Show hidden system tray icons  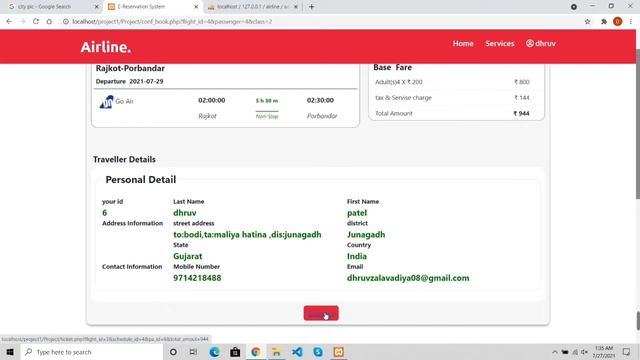tap(555, 352)
